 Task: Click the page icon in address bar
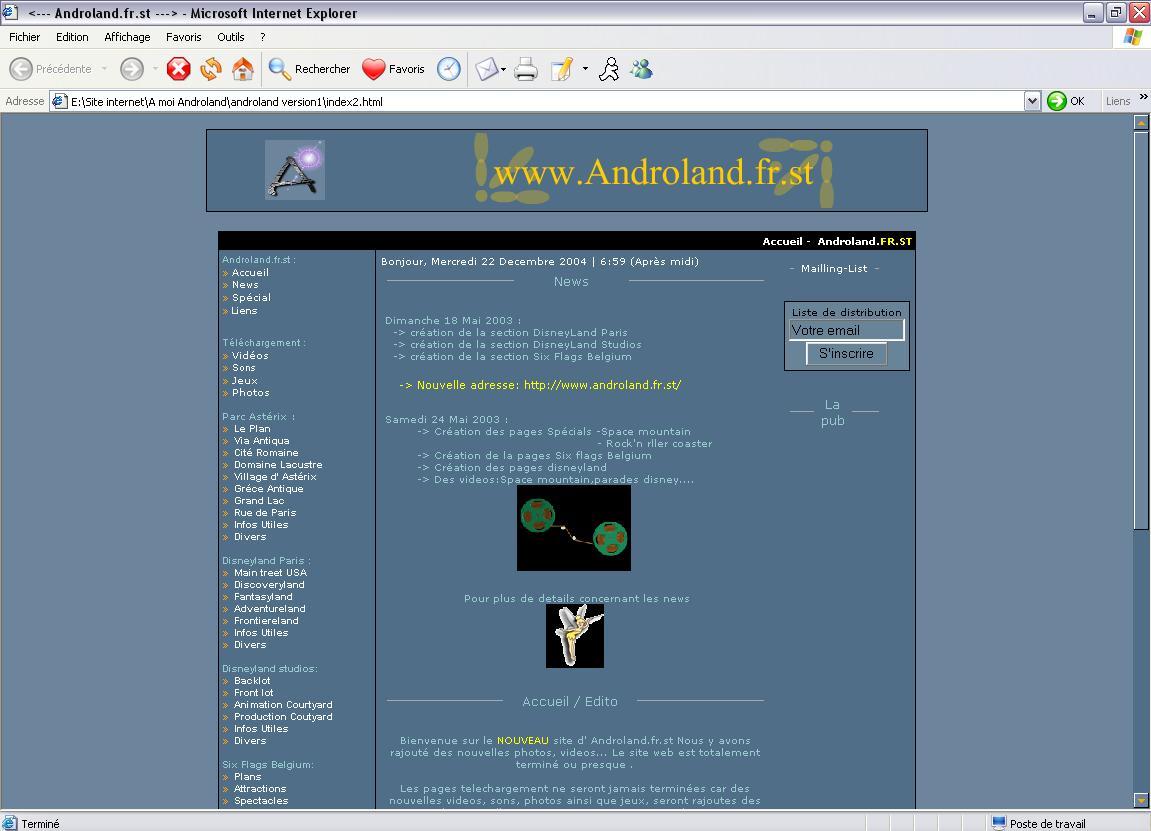tap(59, 101)
